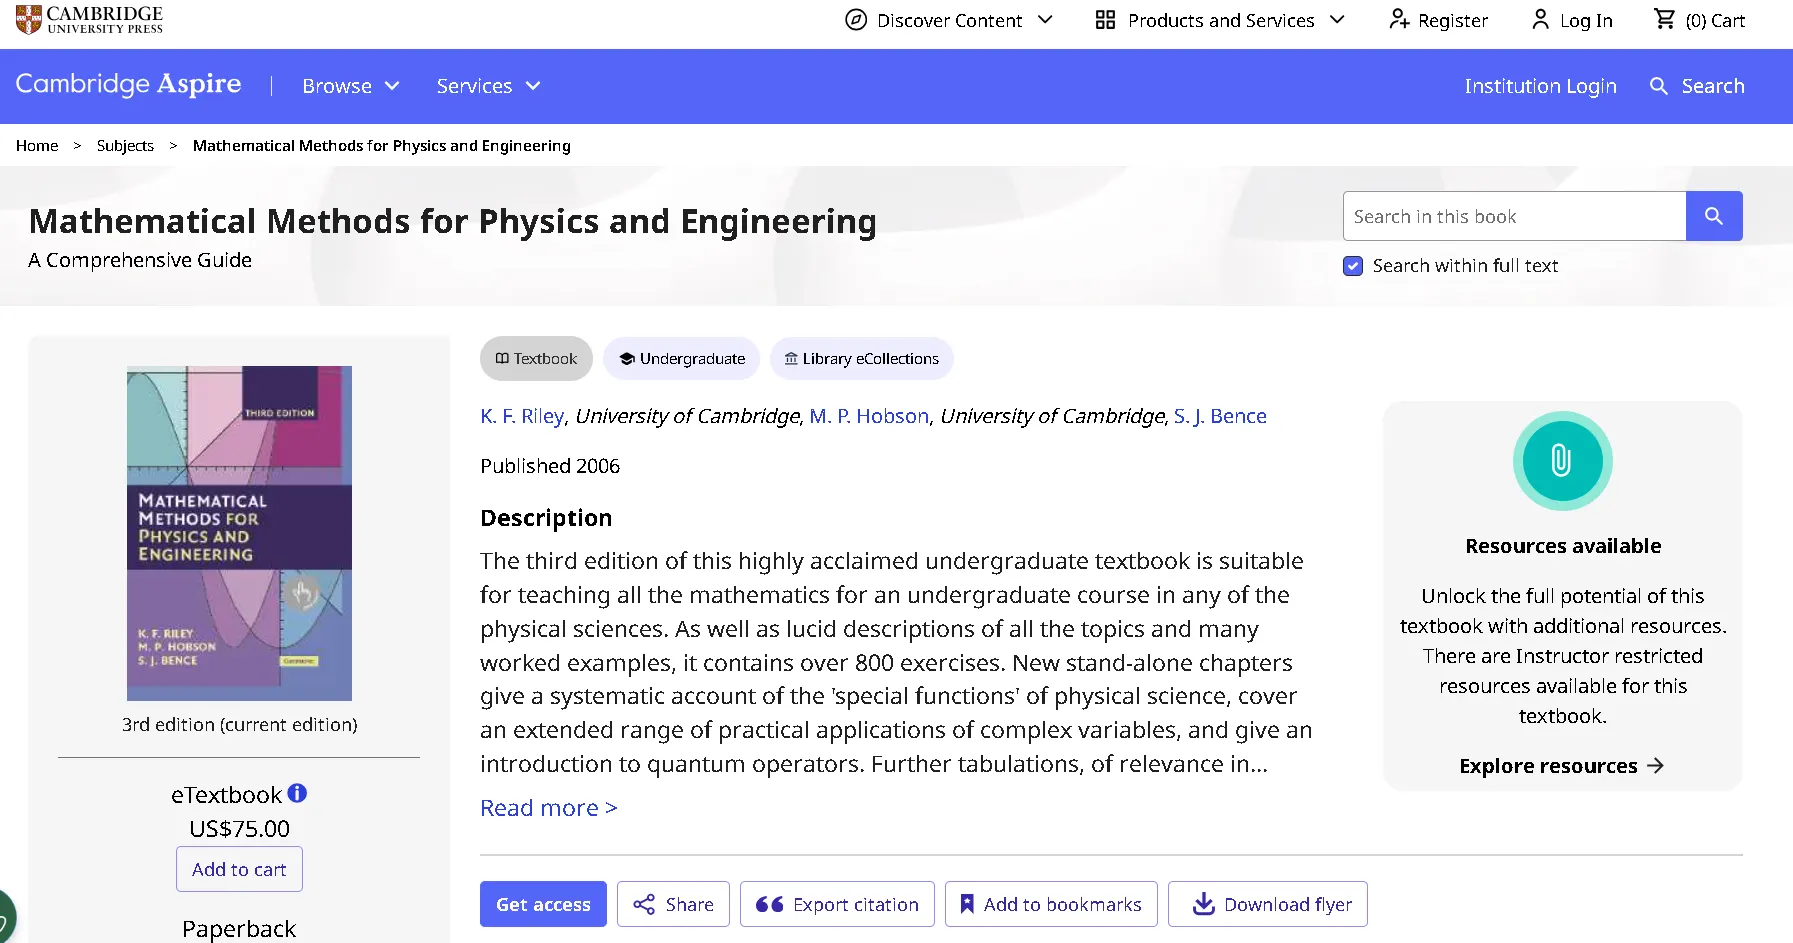Export citation for this book

tap(836, 903)
